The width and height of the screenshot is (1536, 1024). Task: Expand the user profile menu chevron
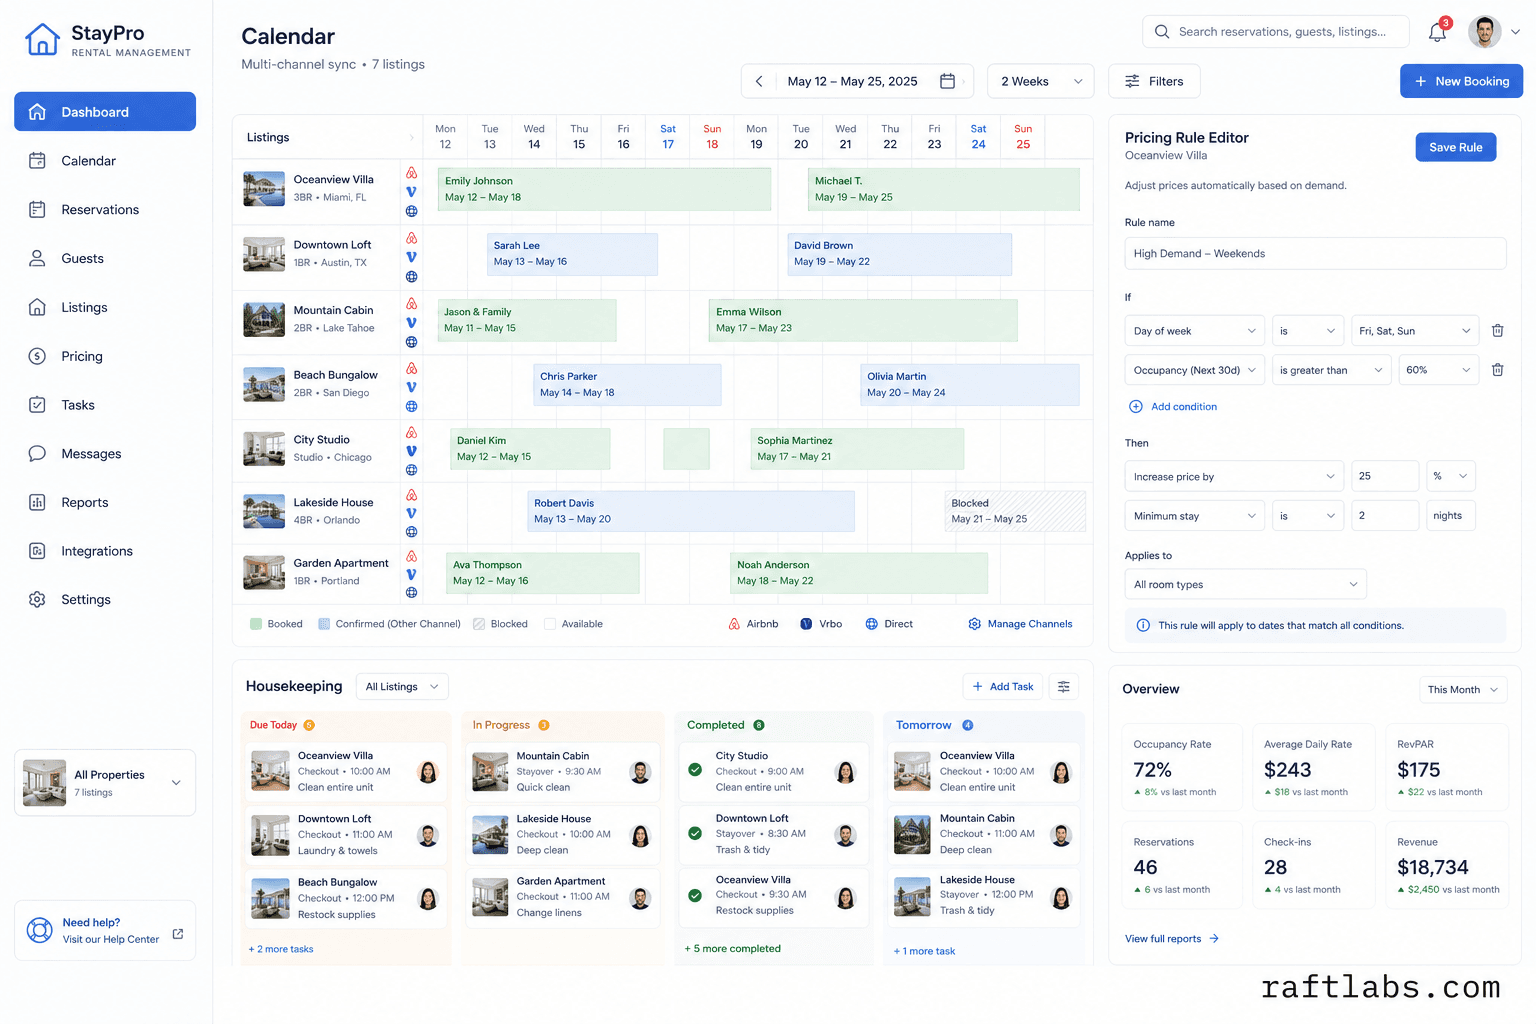click(1515, 32)
